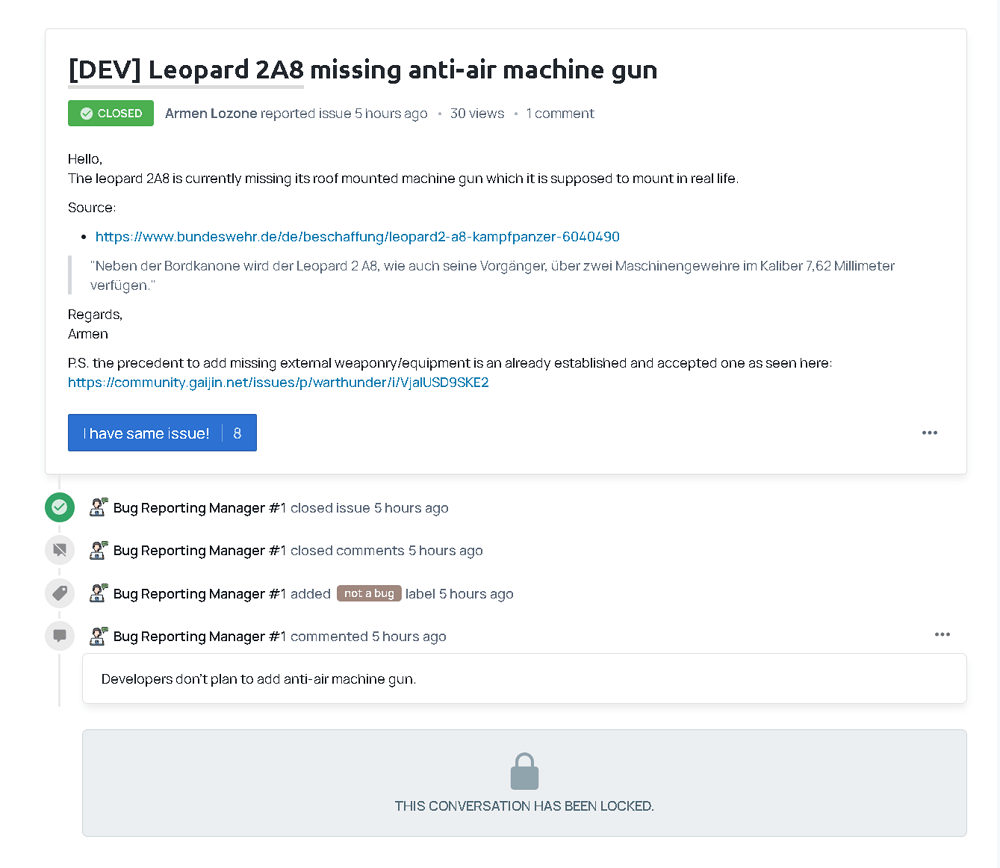
Task: Click Bug Reporting Manager avatar beside commented entry
Action: coord(98,636)
